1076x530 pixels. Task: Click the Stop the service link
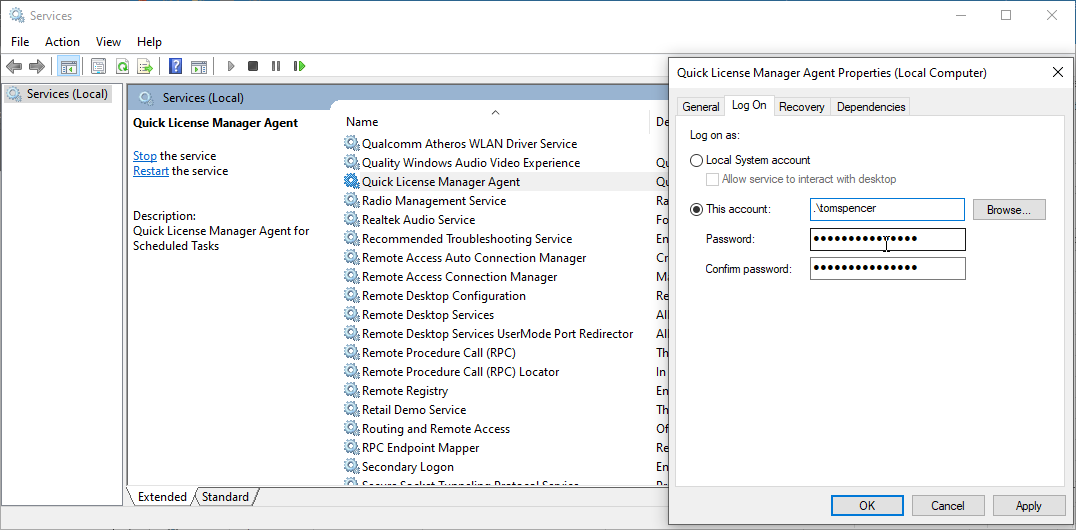[145, 156]
